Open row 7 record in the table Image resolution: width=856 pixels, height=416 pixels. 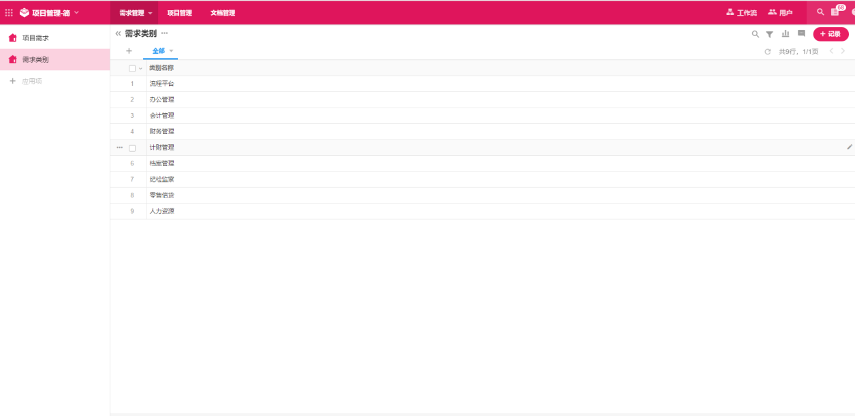tap(483, 179)
